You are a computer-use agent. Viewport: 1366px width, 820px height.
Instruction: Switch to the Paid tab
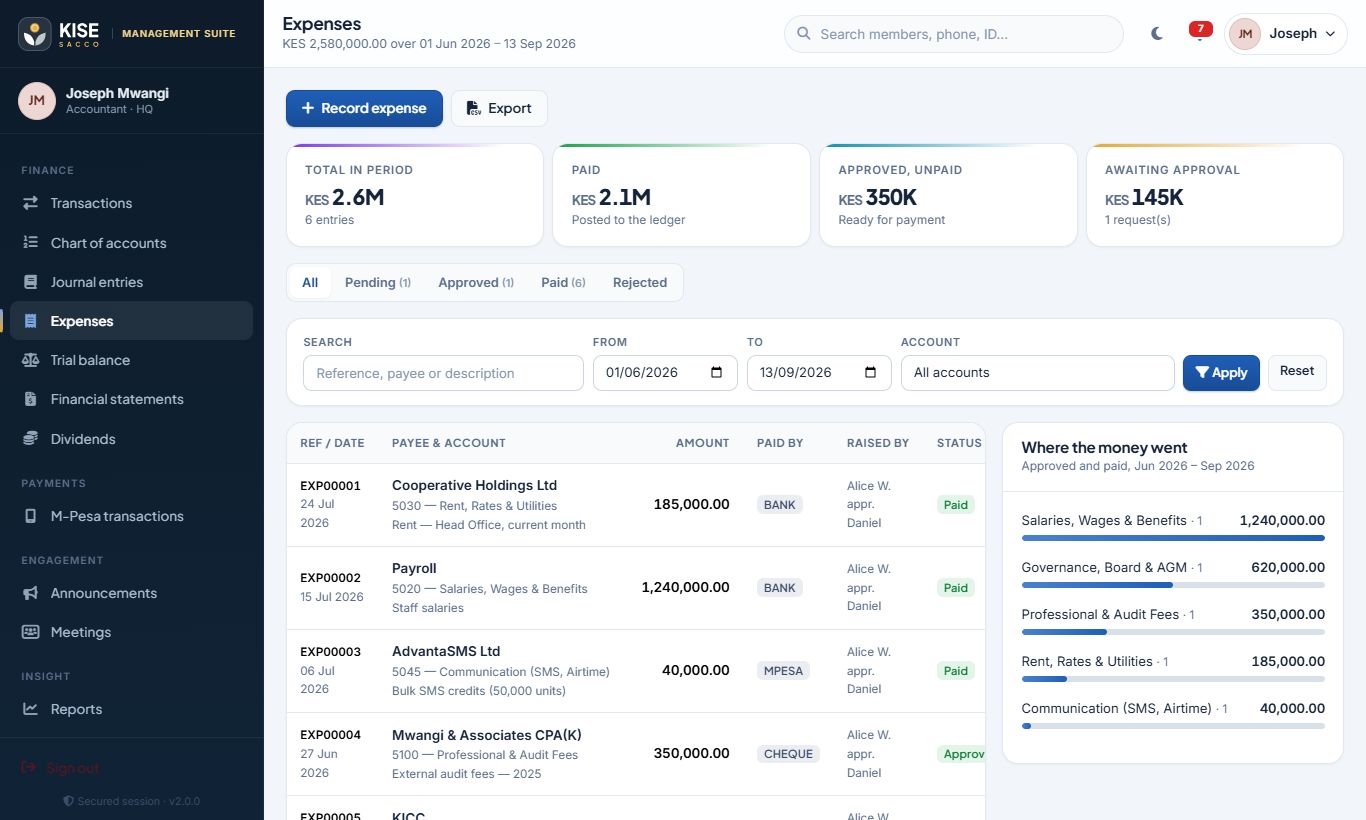(x=563, y=282)
